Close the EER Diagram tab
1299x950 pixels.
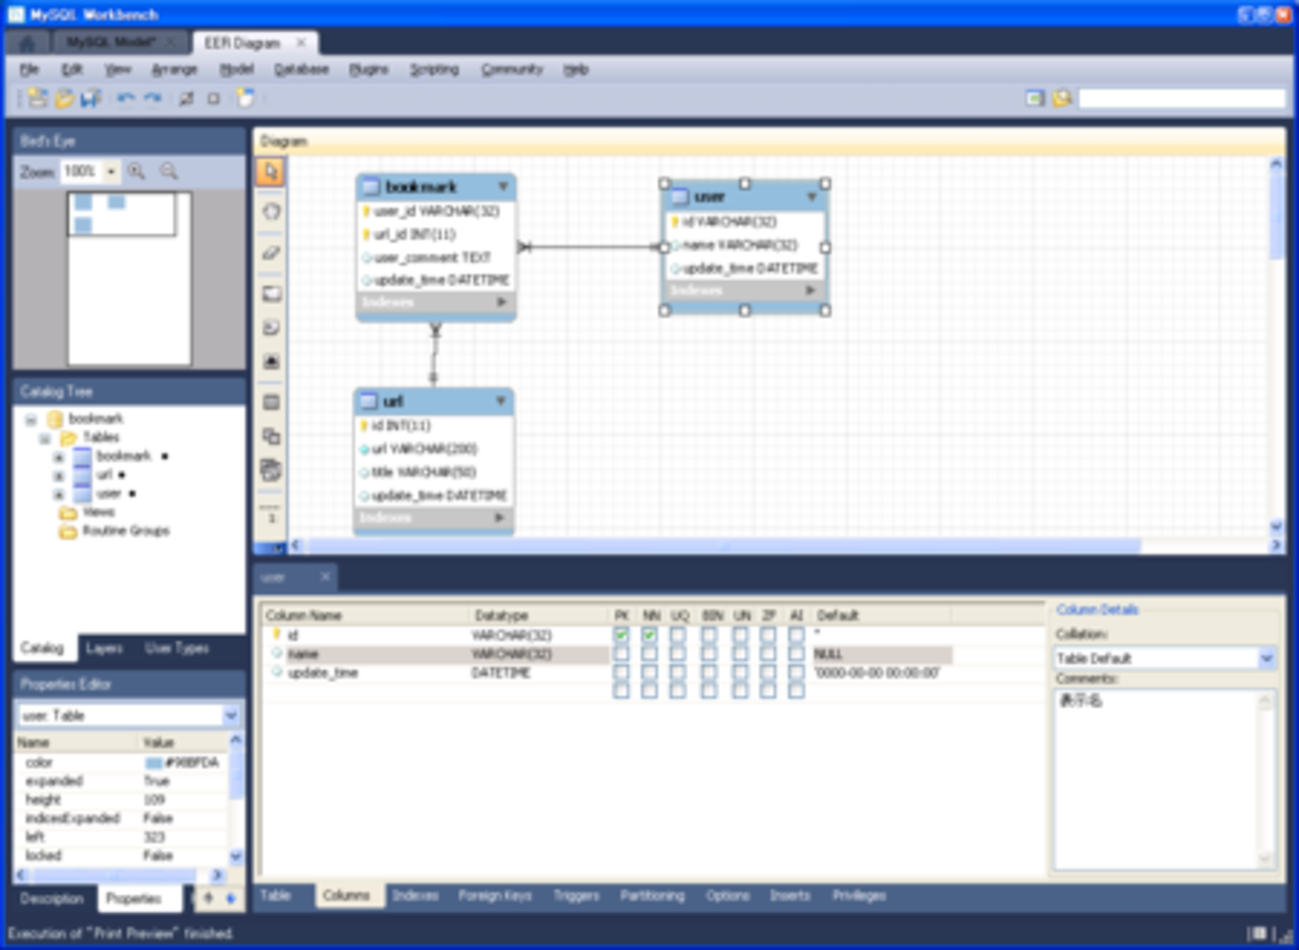point(301,43)
